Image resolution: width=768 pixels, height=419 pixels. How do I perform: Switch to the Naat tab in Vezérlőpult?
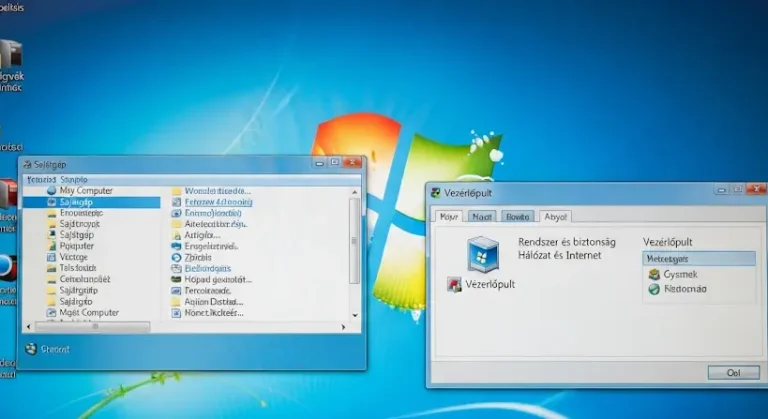coord(482,217)
